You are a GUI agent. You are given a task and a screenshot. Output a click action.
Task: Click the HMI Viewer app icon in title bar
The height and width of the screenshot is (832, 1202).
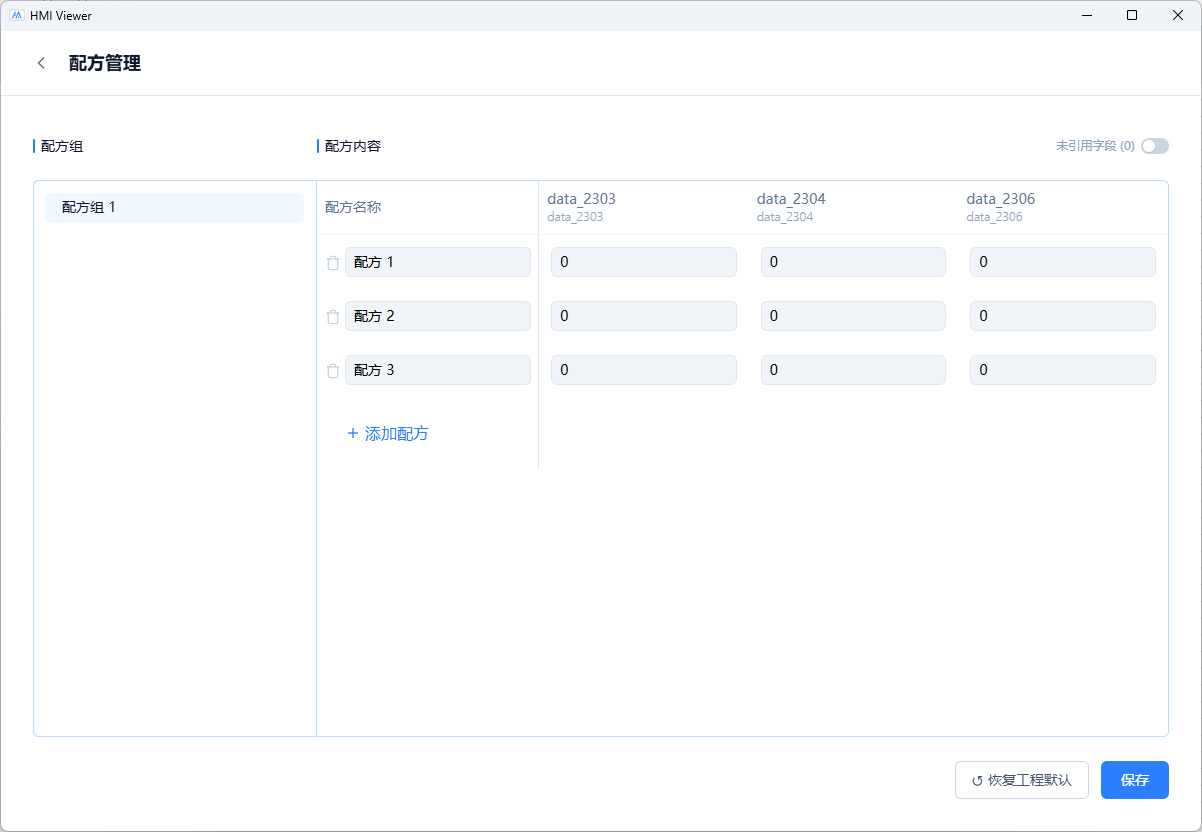click(17, 15)
